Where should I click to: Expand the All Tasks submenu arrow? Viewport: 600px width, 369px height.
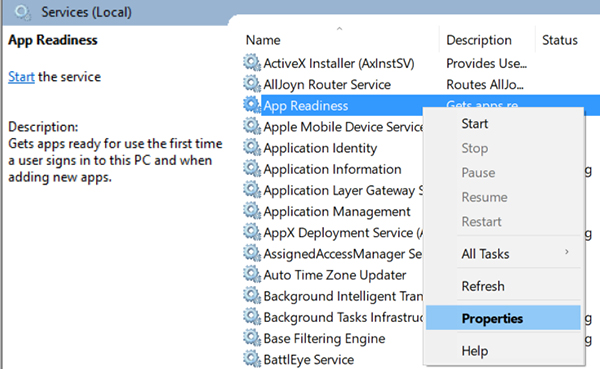[x=567, y=252]
